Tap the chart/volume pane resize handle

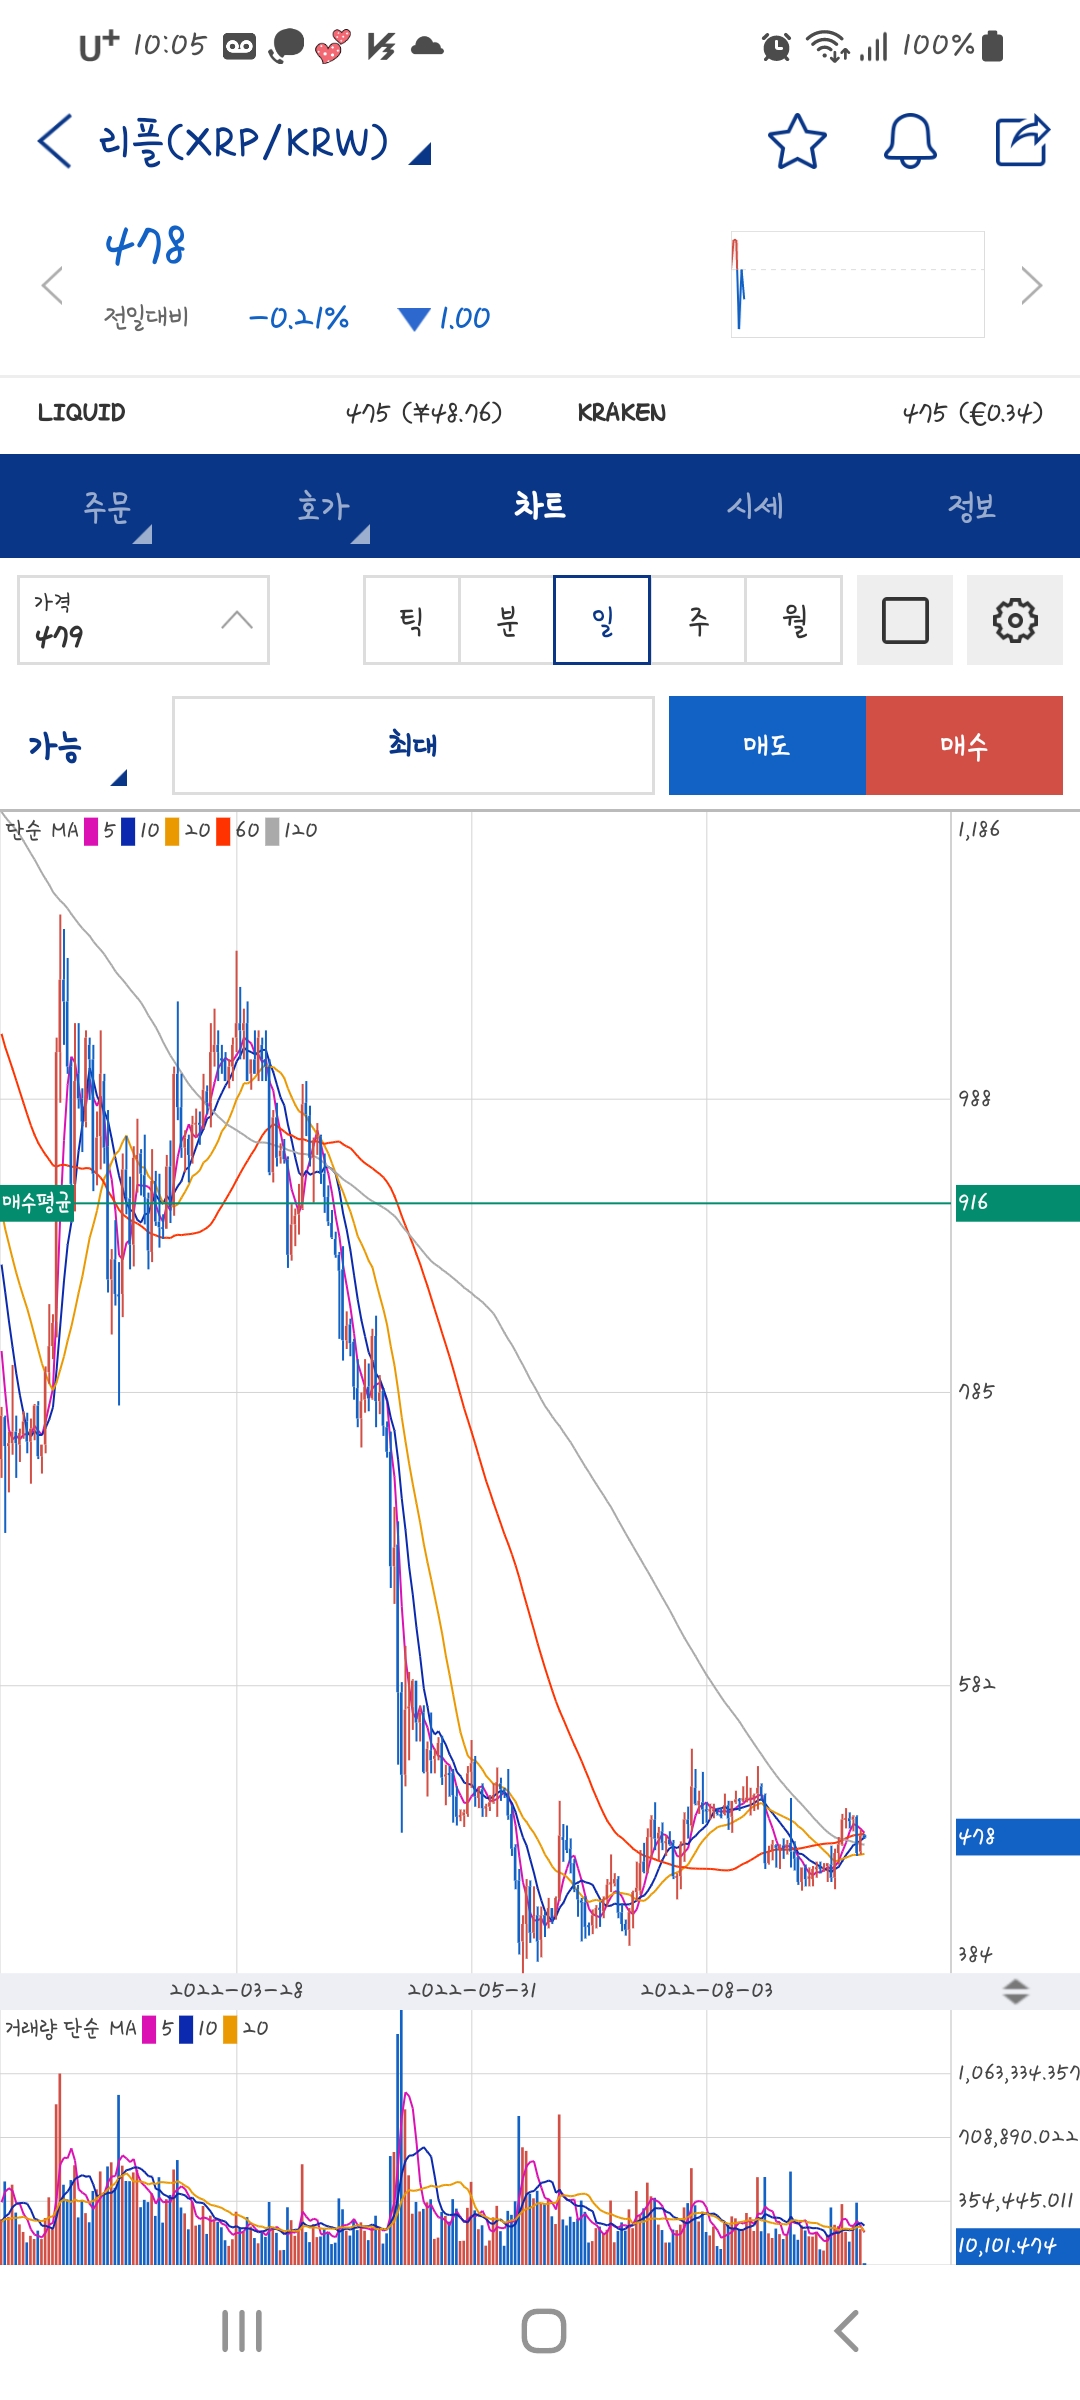click(x=1015, y=1991)
